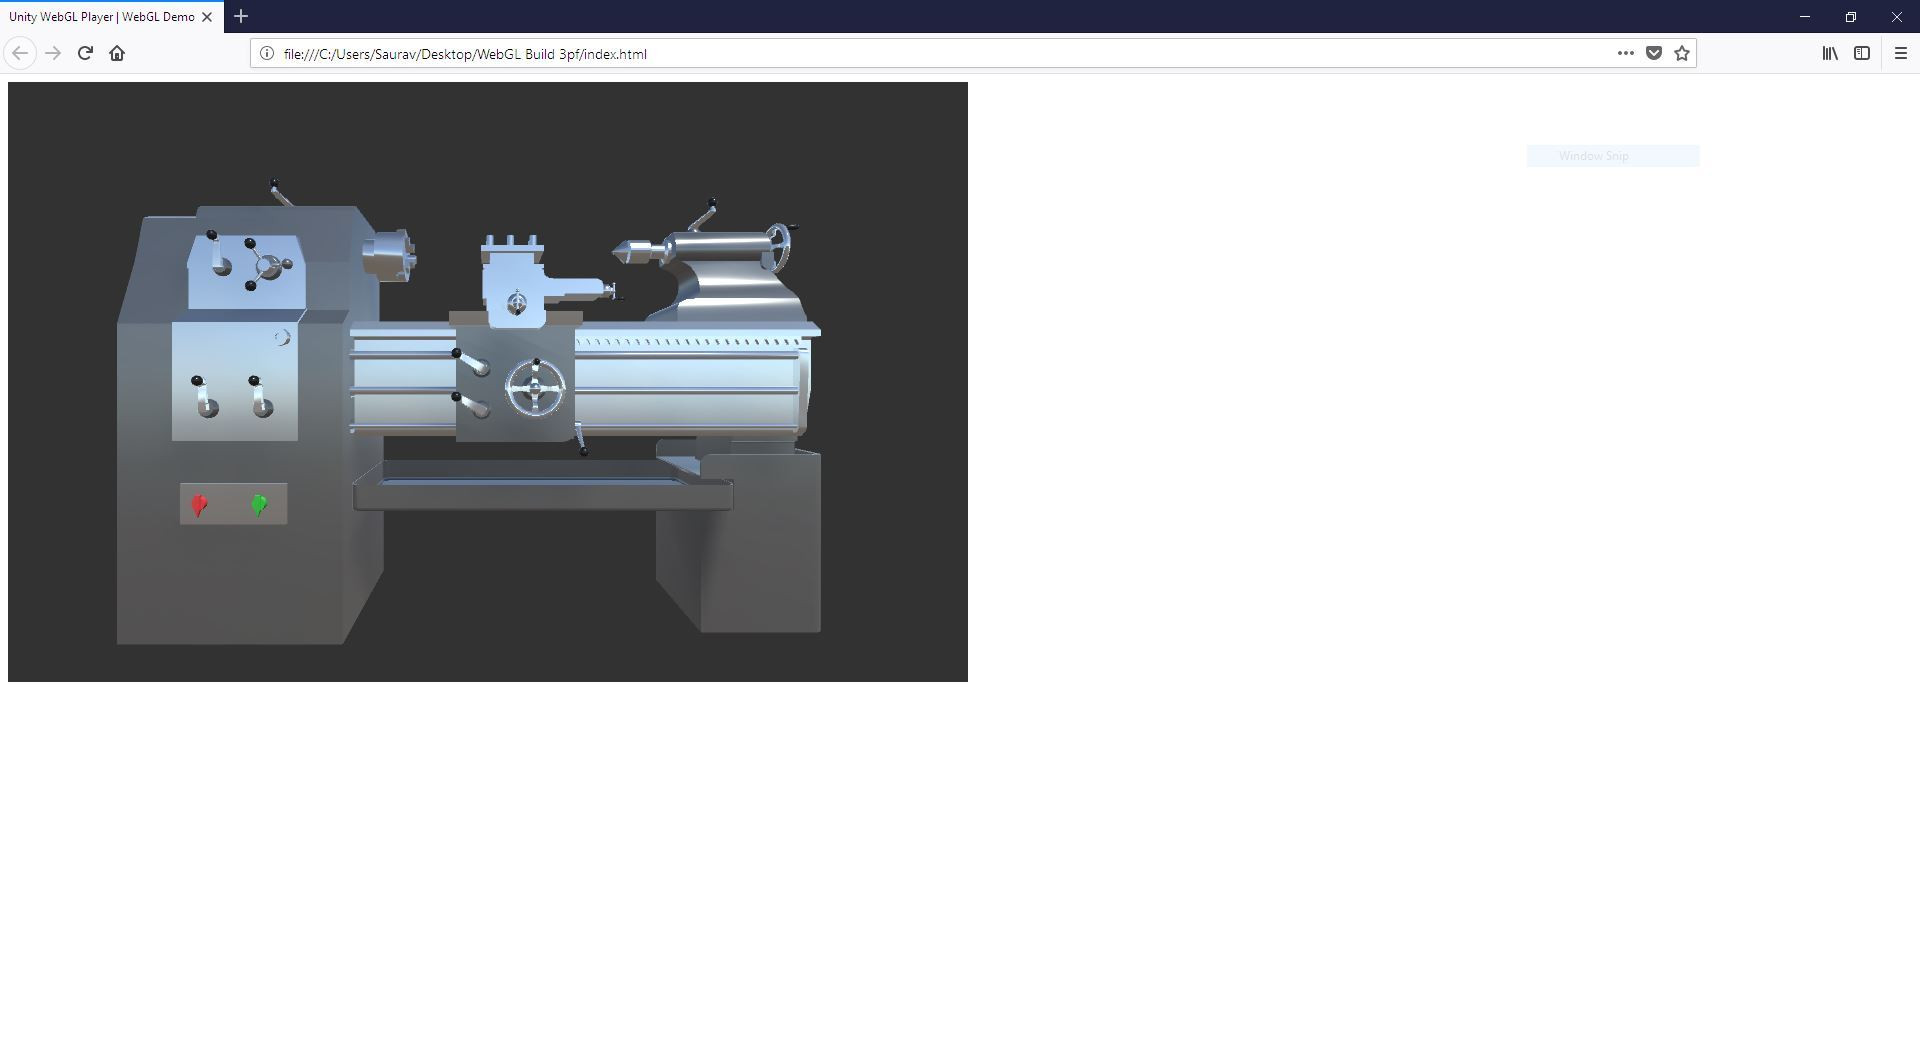Open a new browser tab

[x=241, y=17]
